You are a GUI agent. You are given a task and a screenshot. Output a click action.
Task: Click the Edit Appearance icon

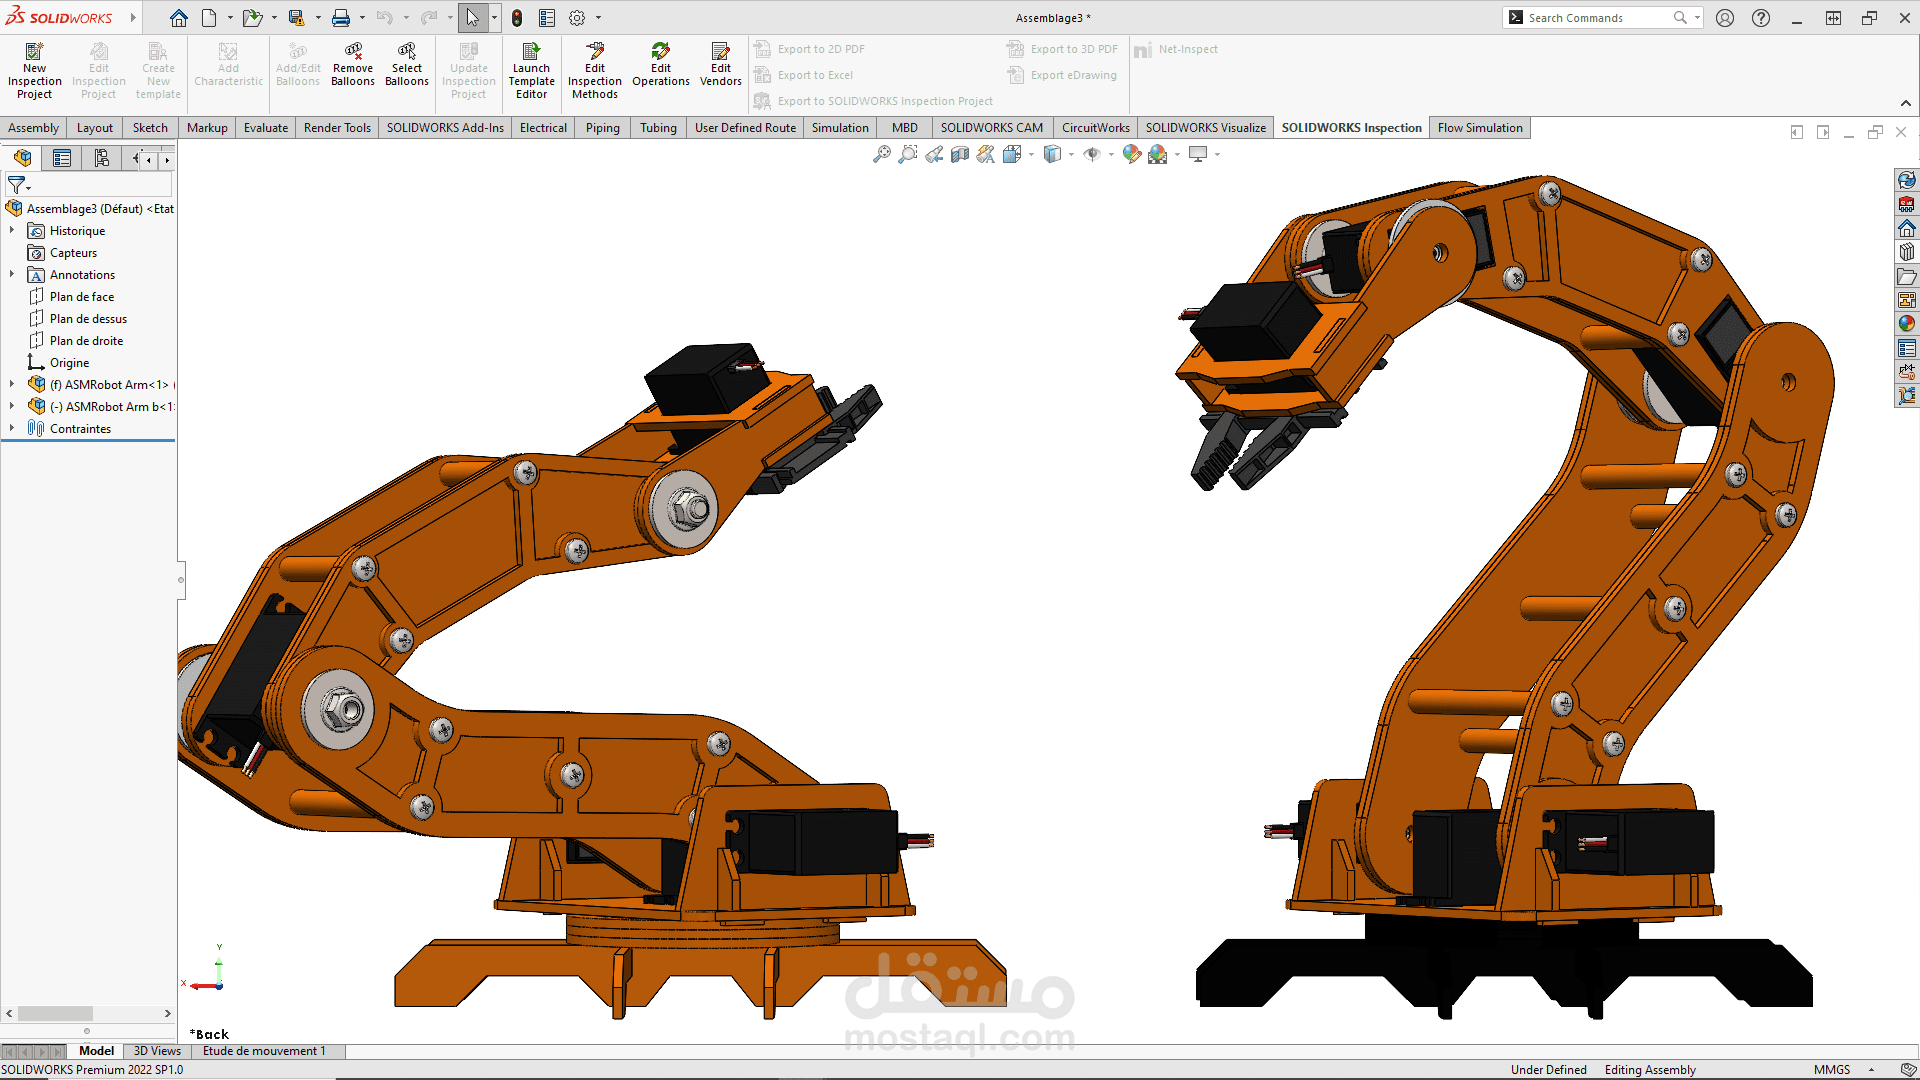click(1131, 154)
